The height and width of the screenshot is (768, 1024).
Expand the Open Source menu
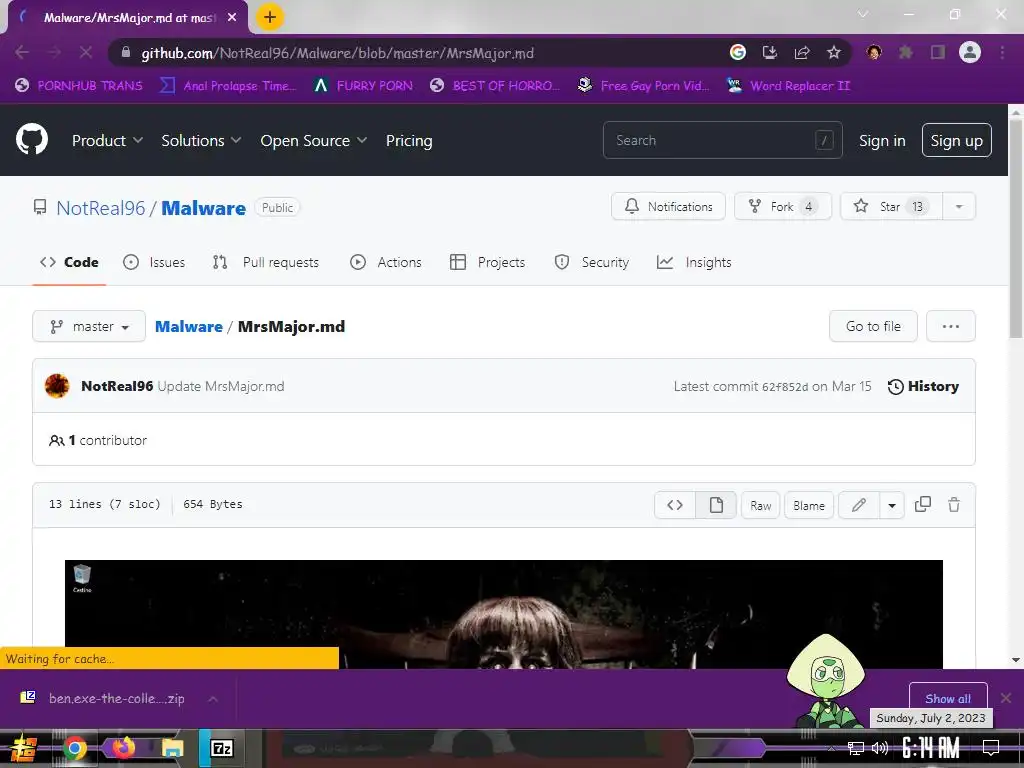(313, 140)
